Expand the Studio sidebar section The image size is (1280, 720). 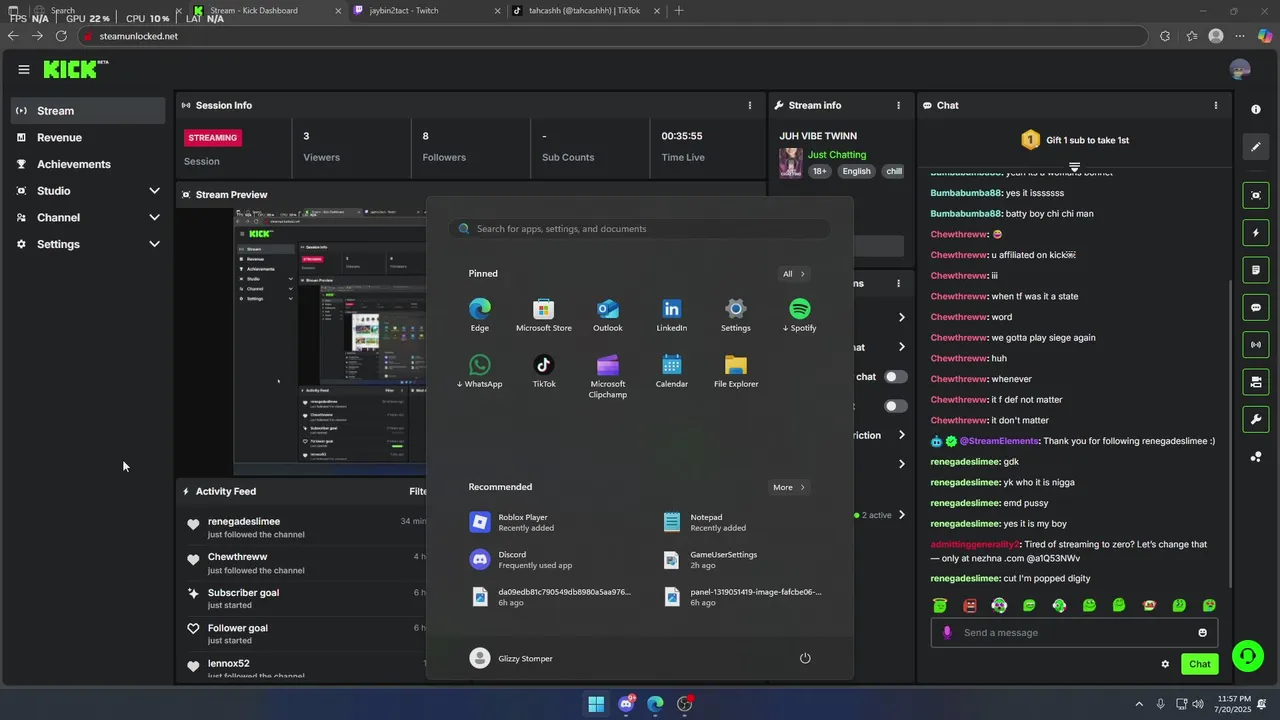[x=88, y=191]
